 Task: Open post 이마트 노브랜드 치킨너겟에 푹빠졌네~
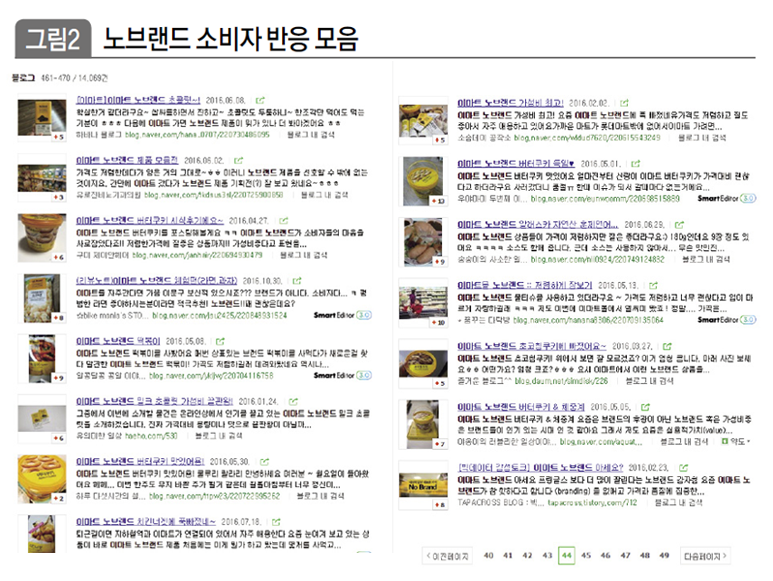coord(146,522)
